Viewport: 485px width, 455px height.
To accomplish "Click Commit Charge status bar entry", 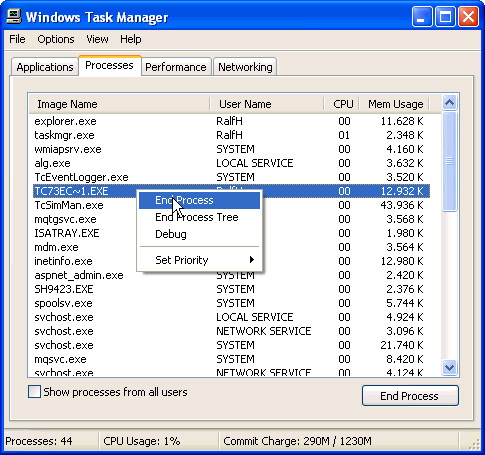I will pyautogui.click(x=297, y=441).
